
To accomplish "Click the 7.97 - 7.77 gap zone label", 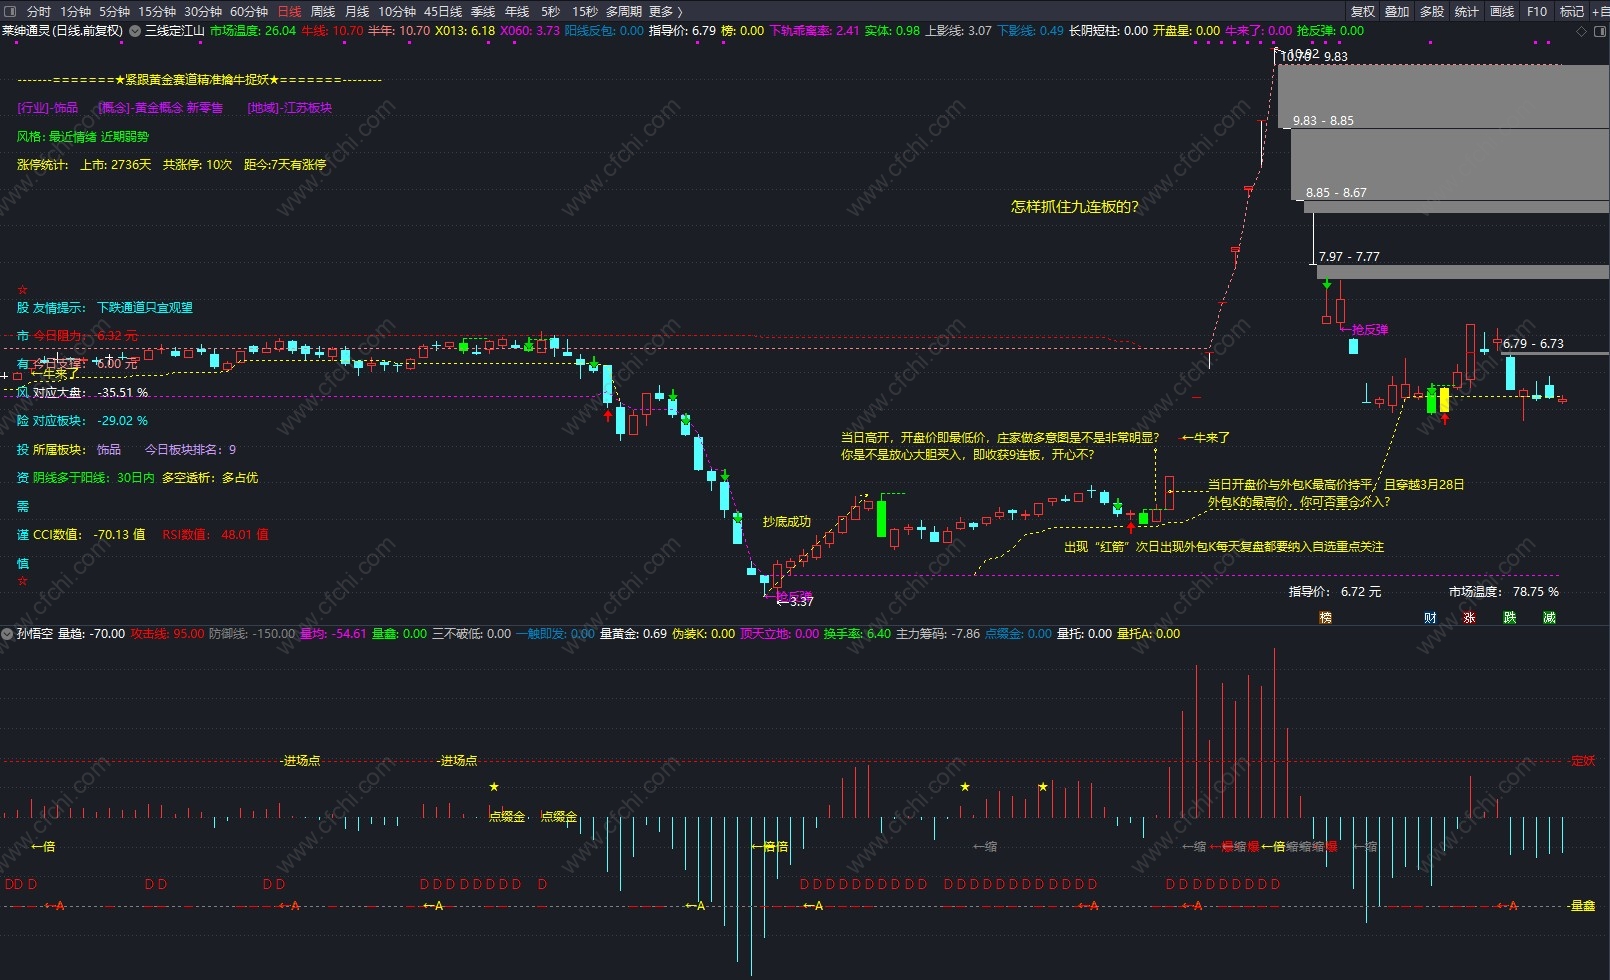I will pyautogui.click(x=1349, y=257).
